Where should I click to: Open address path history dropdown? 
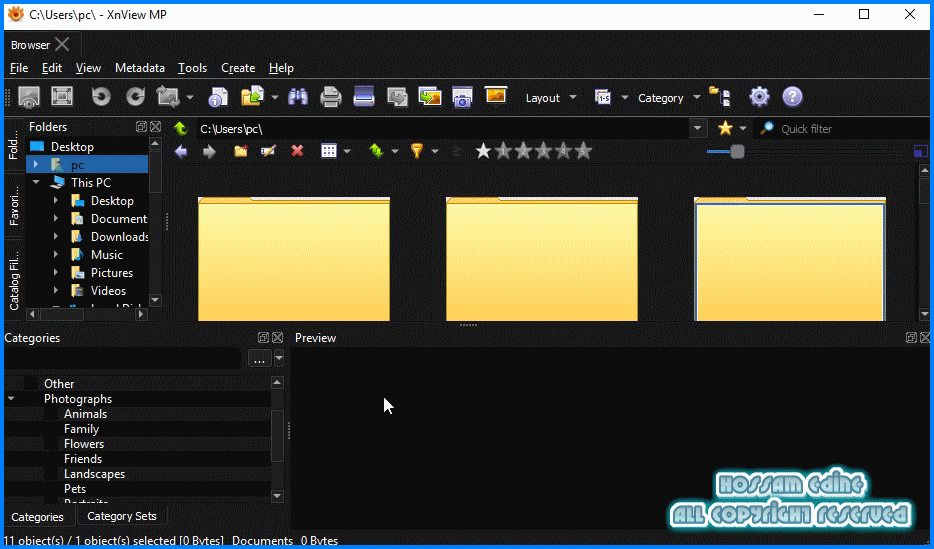(698, 128)
